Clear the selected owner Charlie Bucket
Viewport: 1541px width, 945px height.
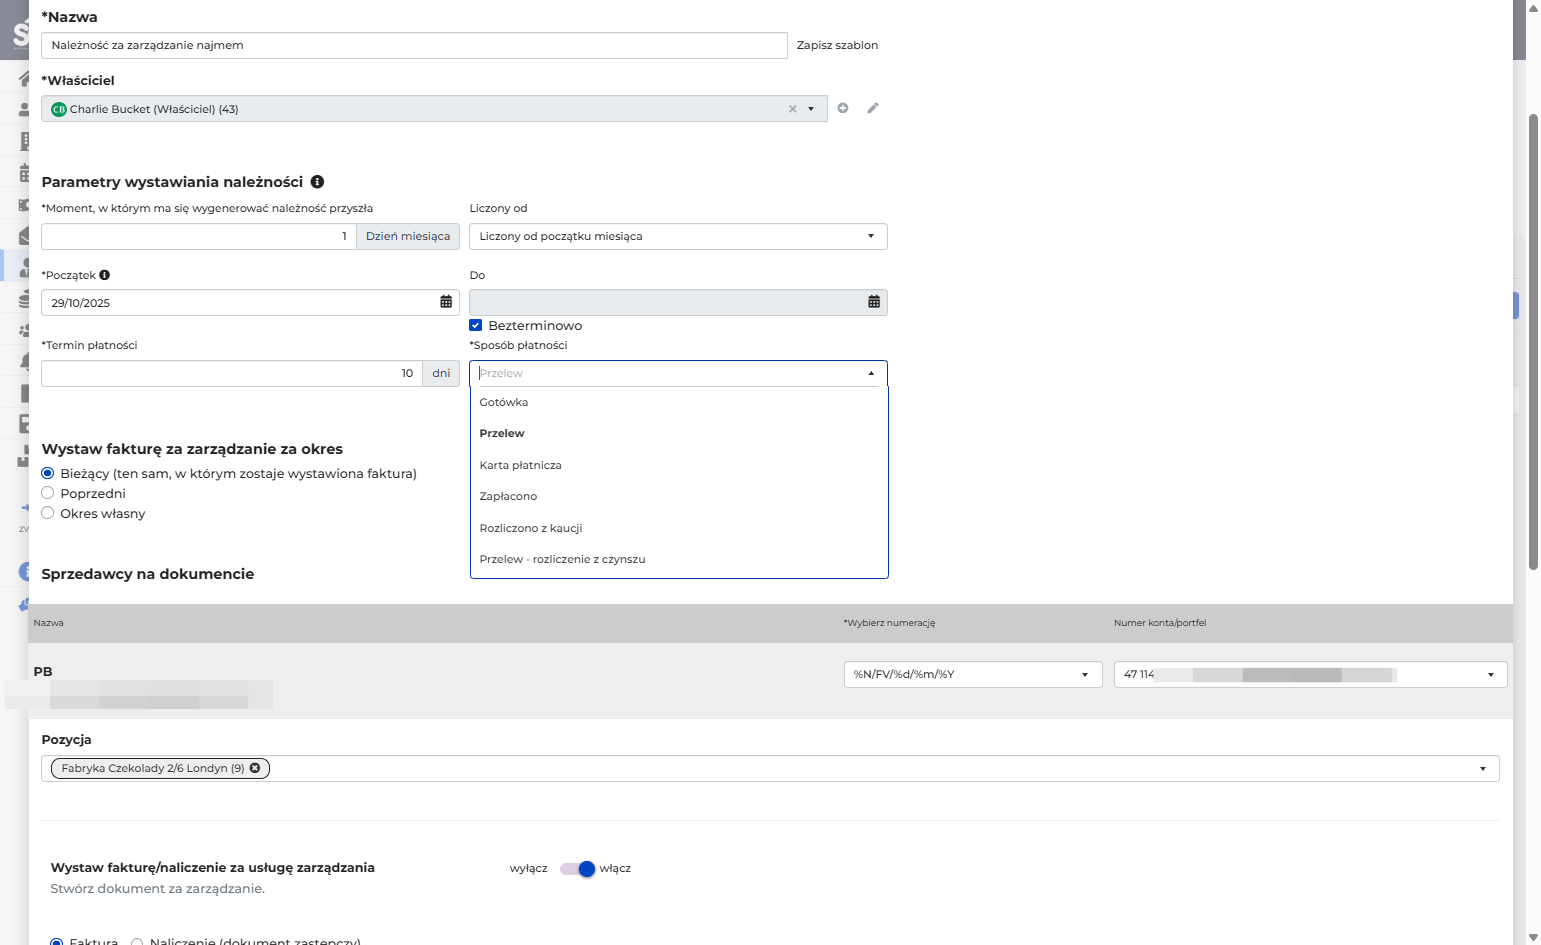tap(792, 109)
